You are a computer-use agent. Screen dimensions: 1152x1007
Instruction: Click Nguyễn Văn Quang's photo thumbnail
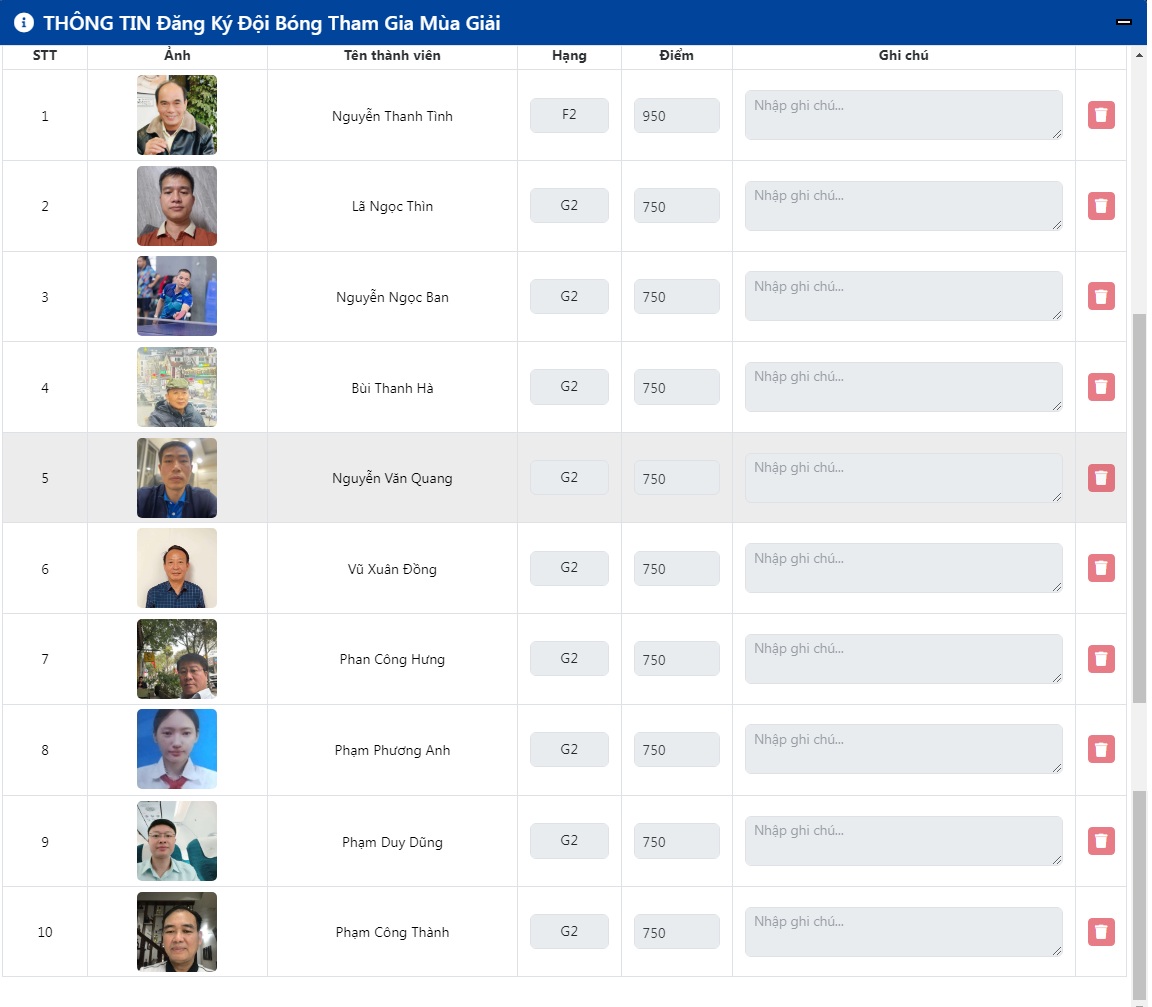[177, 477]
